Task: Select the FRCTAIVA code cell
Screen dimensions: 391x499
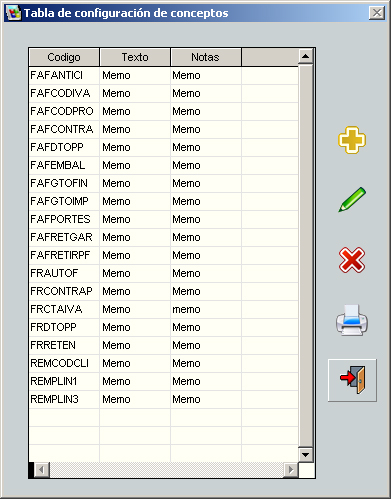Action: point(64,309)
